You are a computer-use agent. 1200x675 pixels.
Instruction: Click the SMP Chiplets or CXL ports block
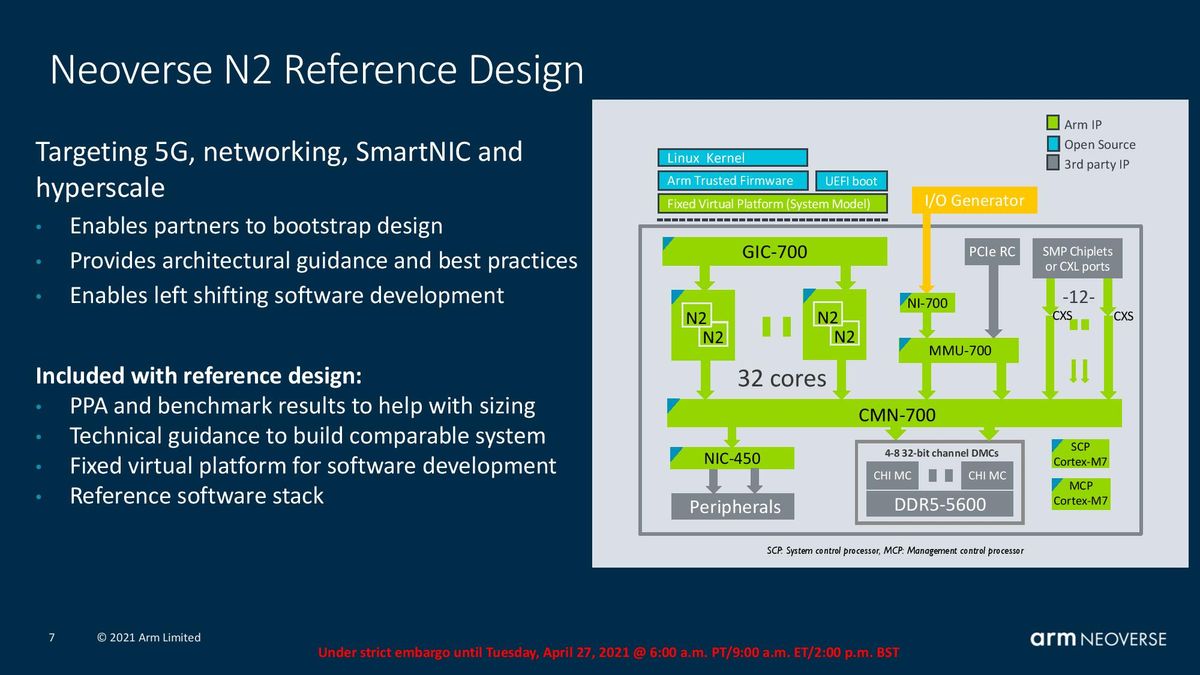tap(1078, 258)
